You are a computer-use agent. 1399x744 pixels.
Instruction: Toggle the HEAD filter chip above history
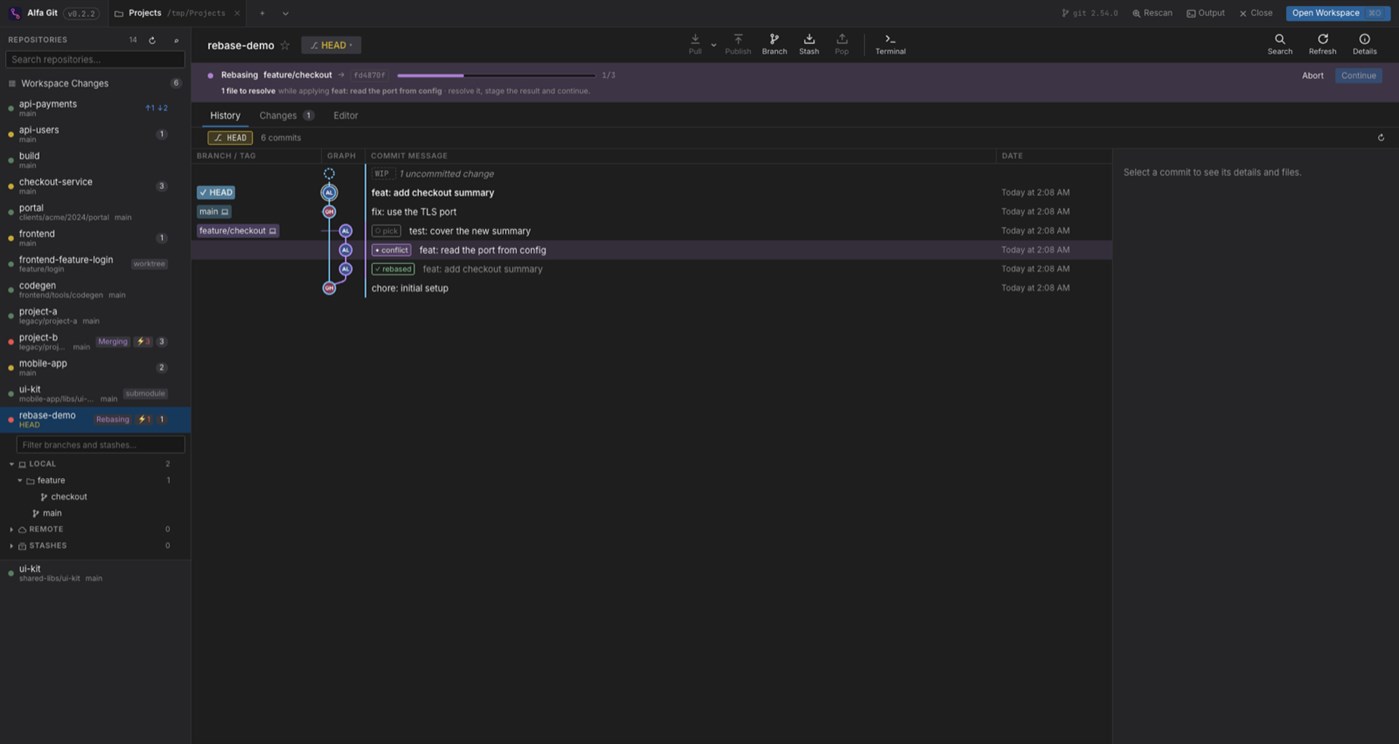(230, 138)
